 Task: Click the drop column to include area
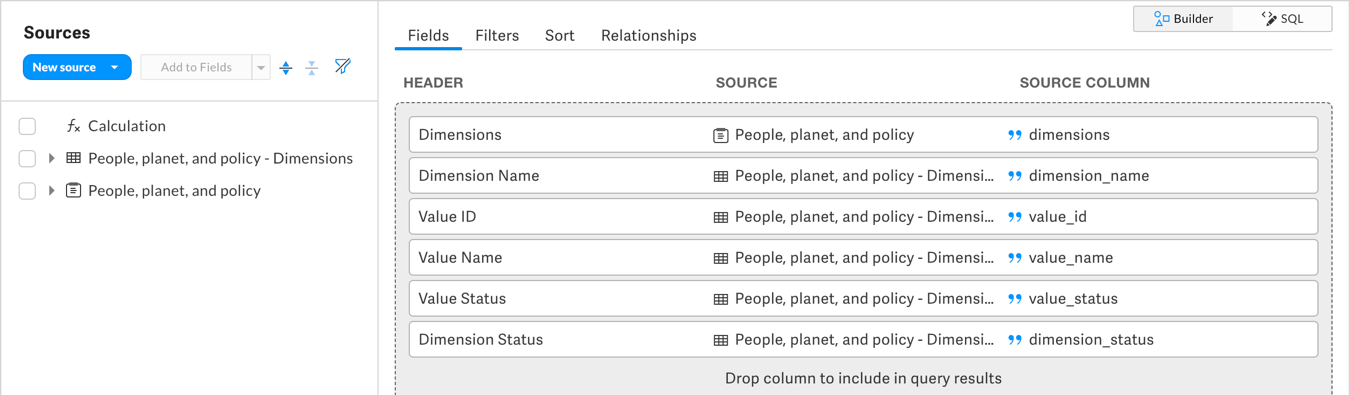click(x=863, y=378)
